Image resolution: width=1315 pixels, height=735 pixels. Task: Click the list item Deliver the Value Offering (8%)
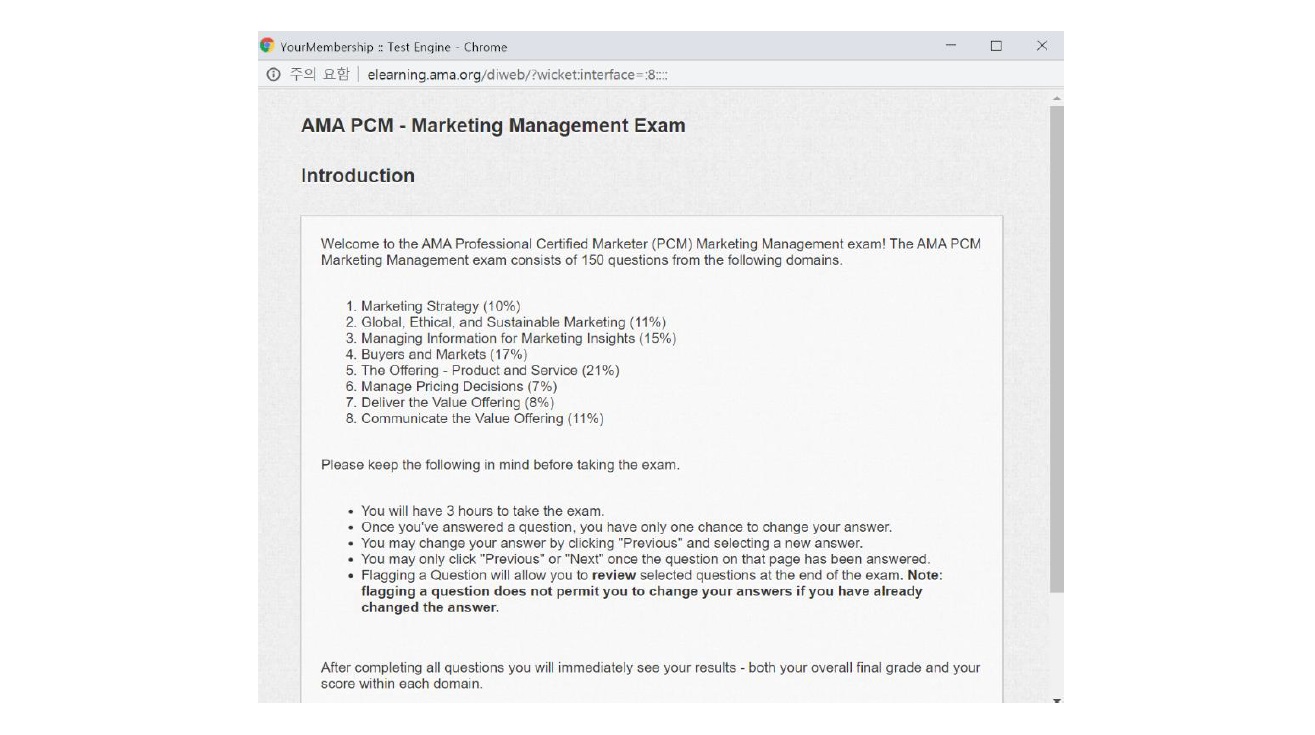pyautogui.click(x=457, y=402)
